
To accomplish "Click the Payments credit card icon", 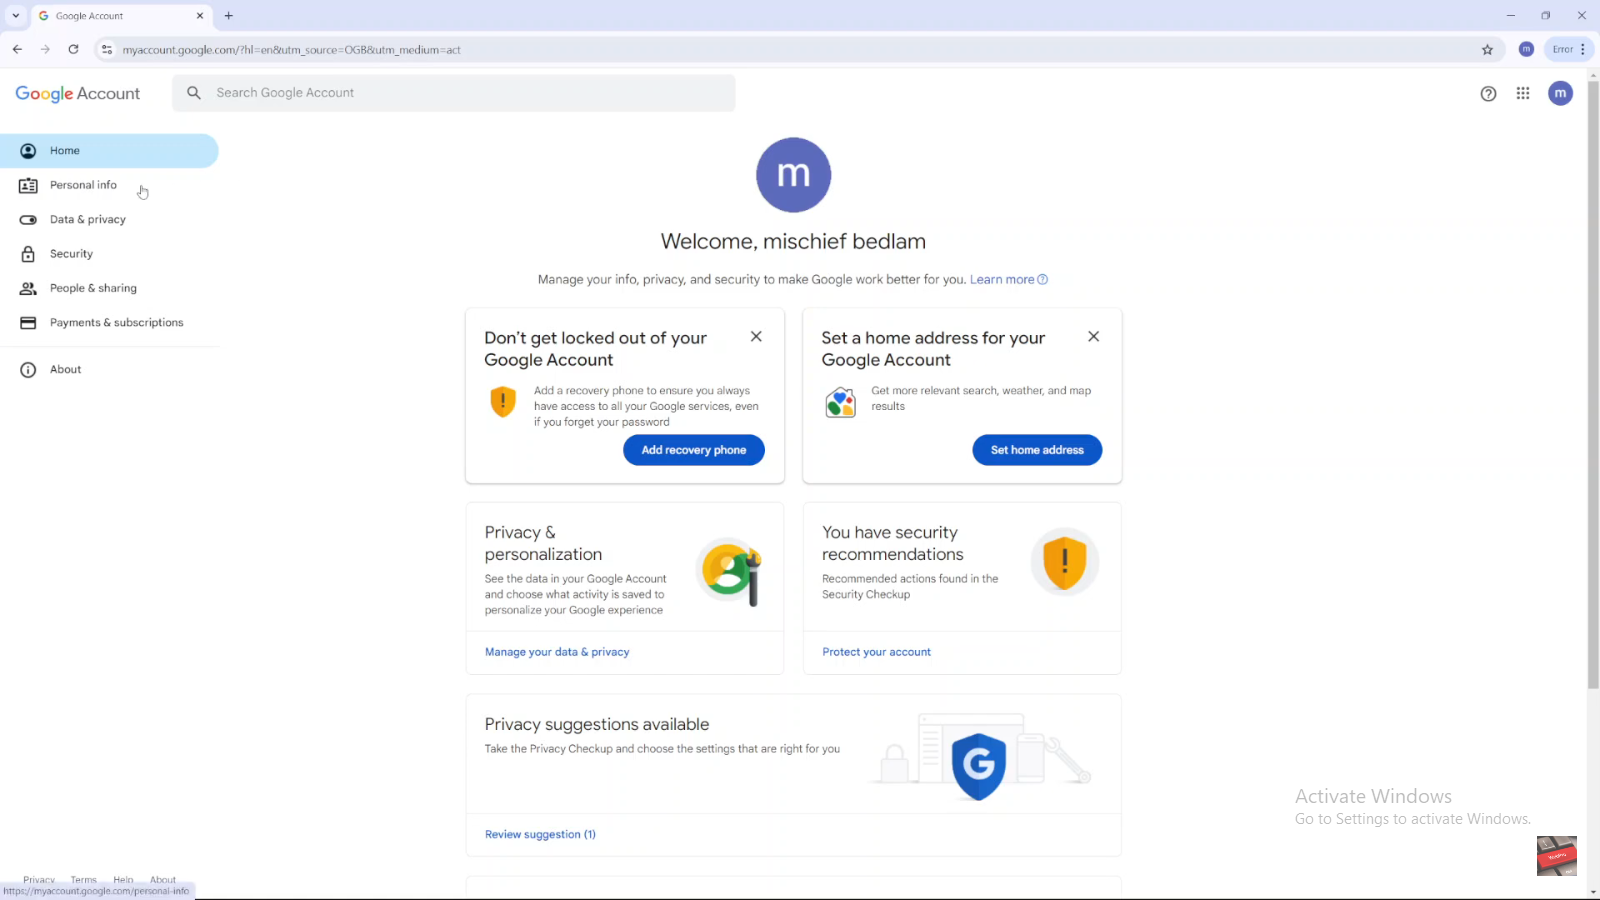I will pos(28,323).
